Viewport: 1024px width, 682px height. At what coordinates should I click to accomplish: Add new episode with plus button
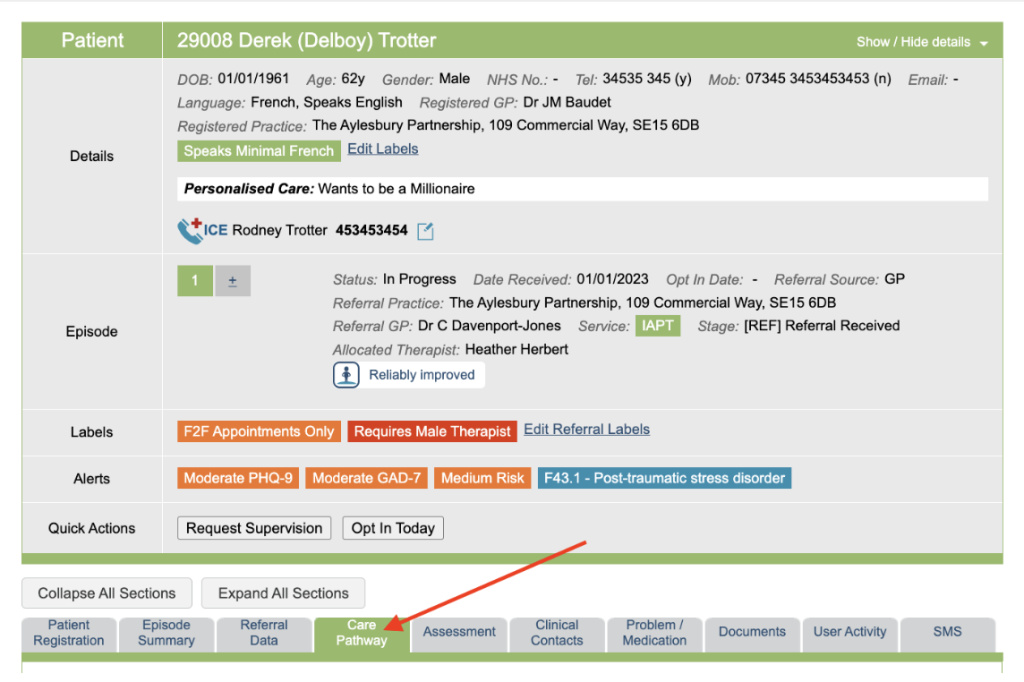(x=232, y=281)
